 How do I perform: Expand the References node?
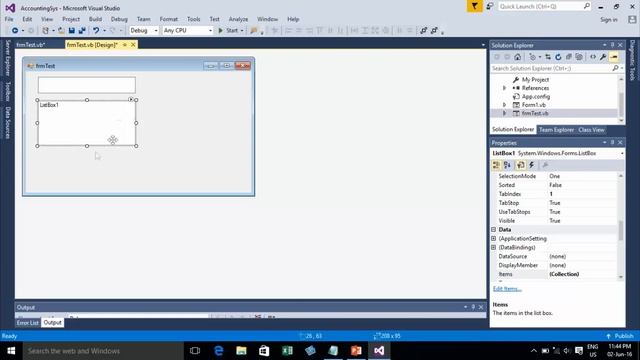(x=504, y=88)
